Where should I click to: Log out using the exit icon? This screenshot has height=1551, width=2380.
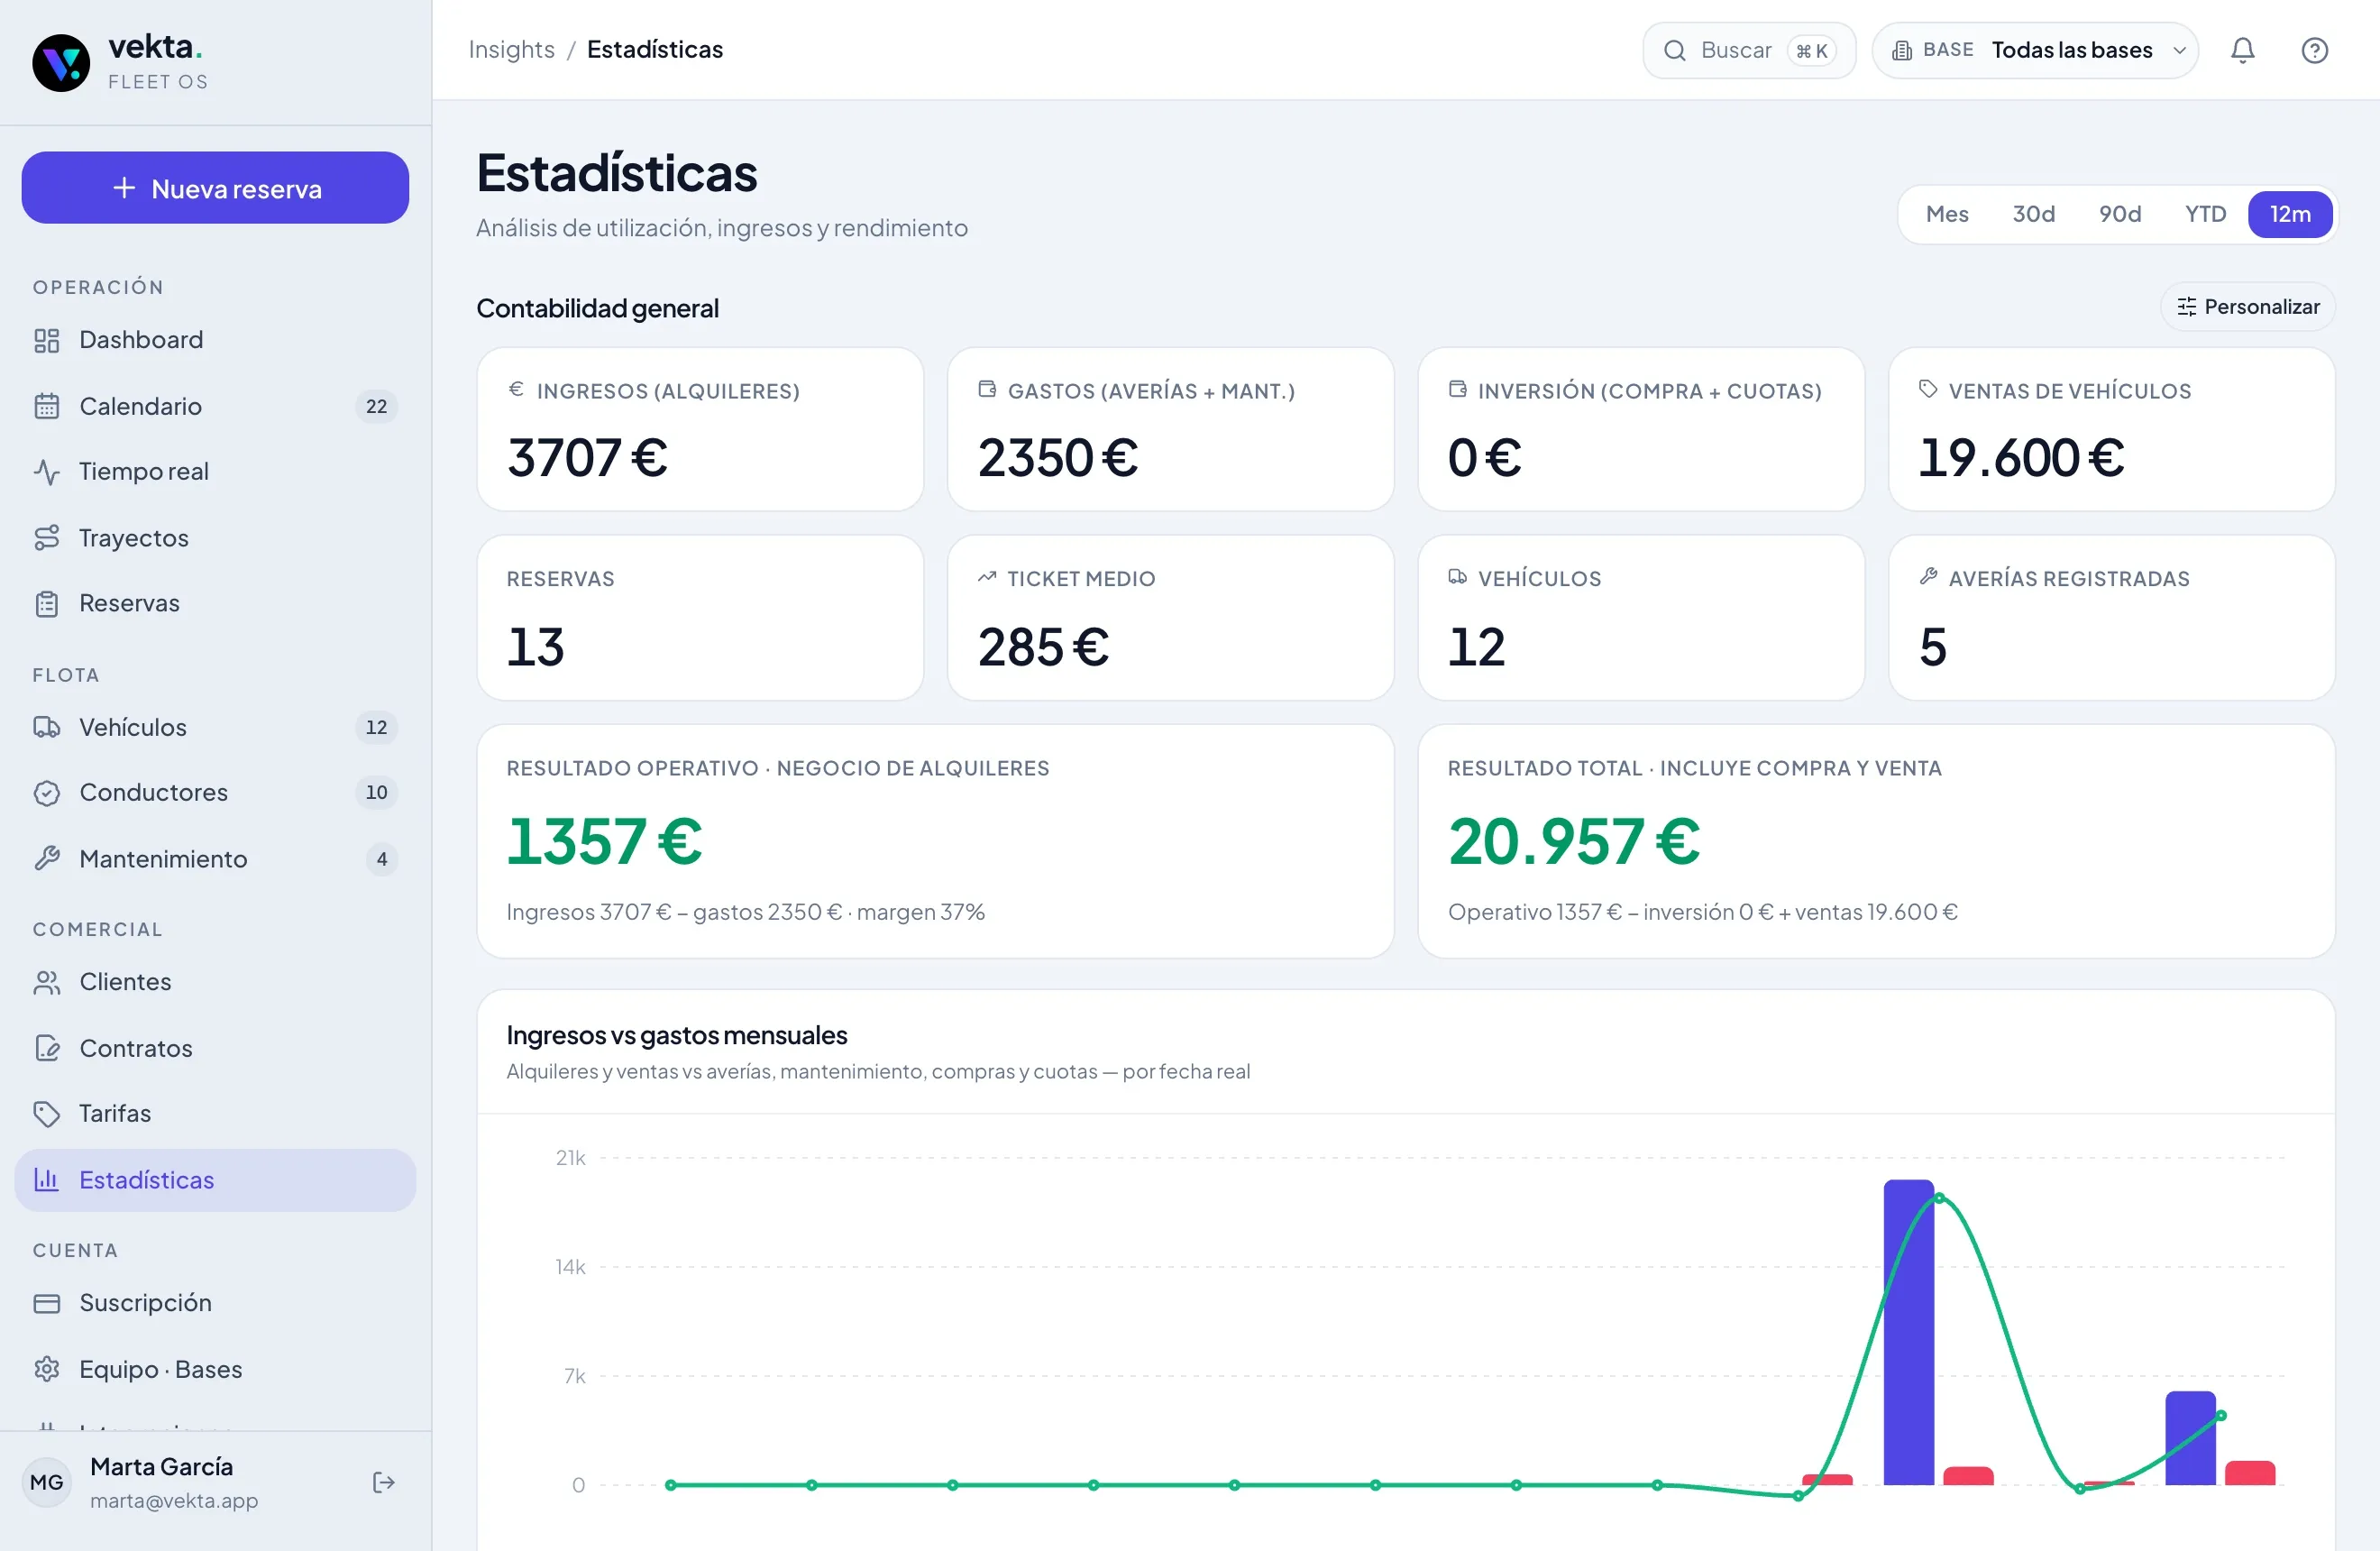(x=384, y=1482)
